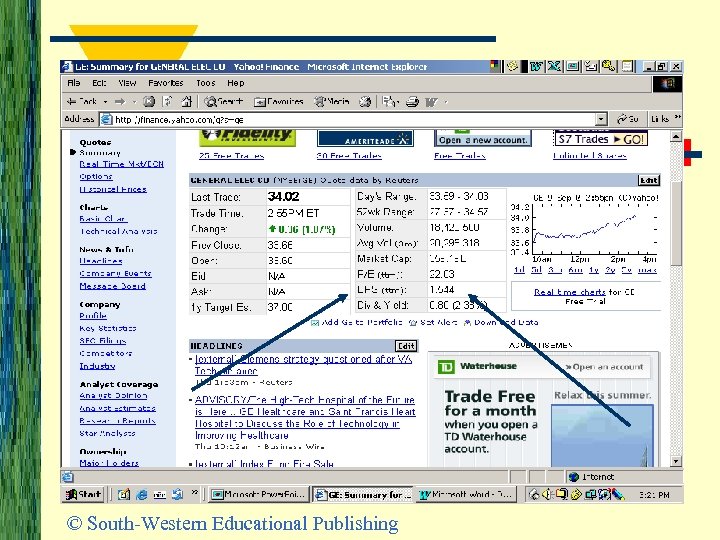
Task: Open the Historical Prices sidebar link
Action: pos(113,189)
